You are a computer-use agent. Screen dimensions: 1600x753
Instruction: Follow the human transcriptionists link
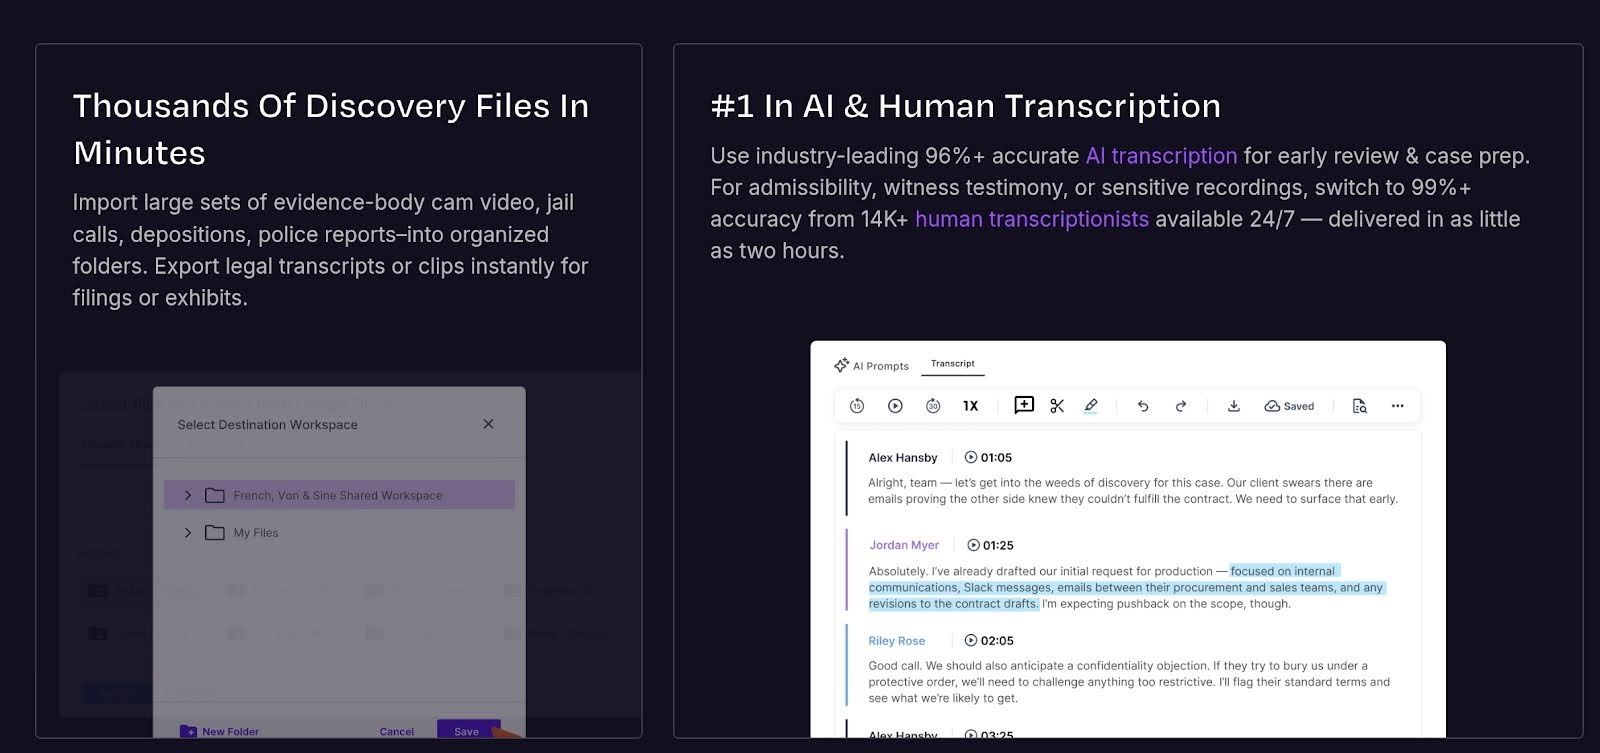pos(1031,220)
